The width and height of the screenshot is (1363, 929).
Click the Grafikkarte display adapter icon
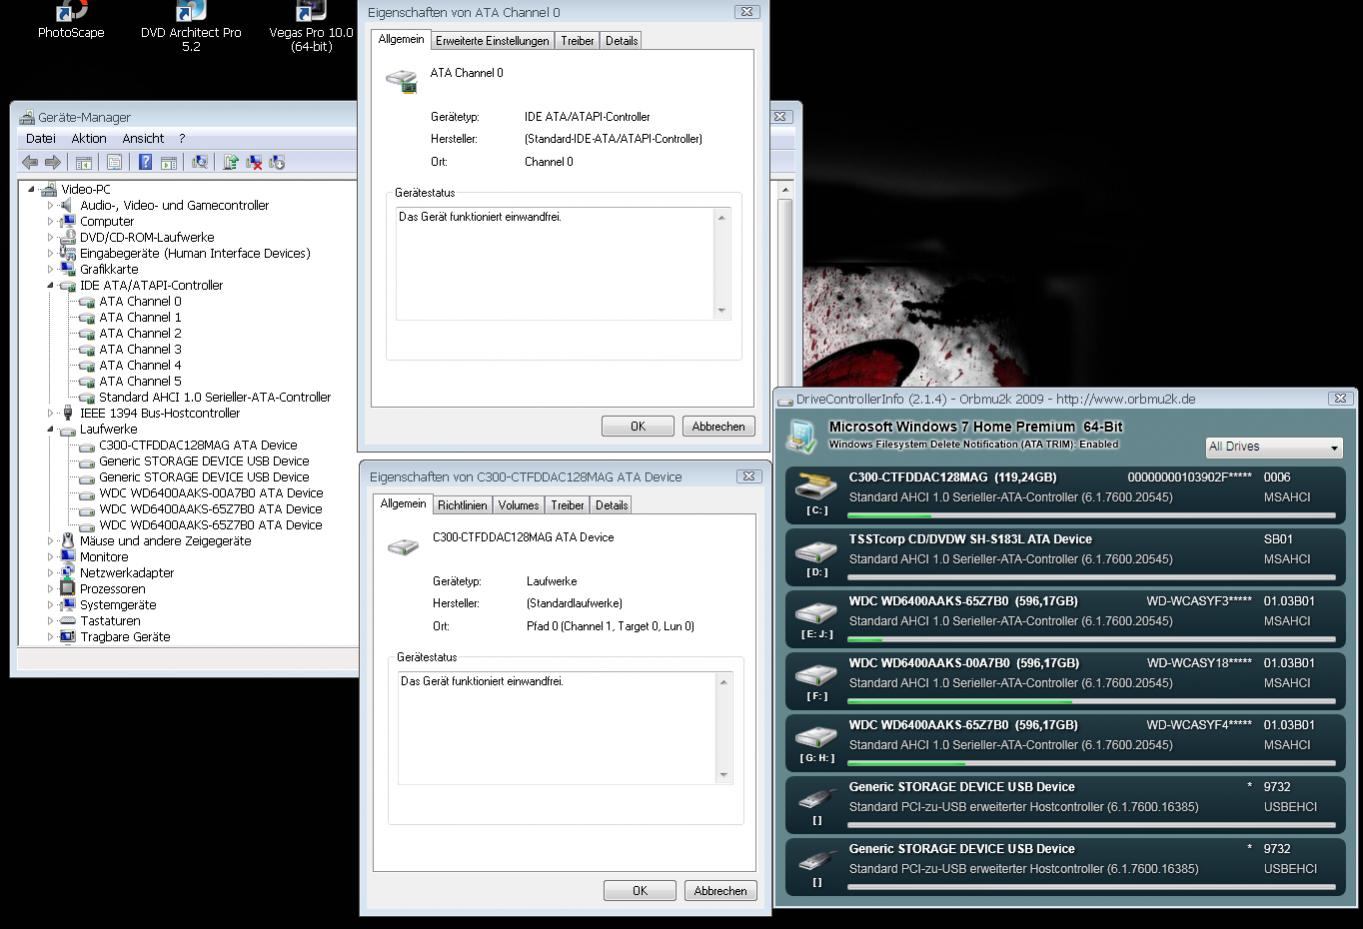coord(67,269)
